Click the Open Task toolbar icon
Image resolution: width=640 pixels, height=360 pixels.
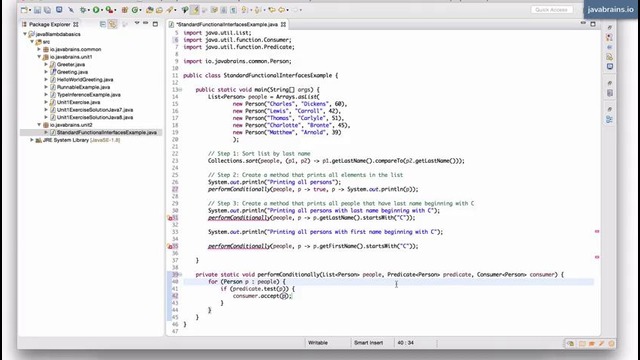pos(159,10)
